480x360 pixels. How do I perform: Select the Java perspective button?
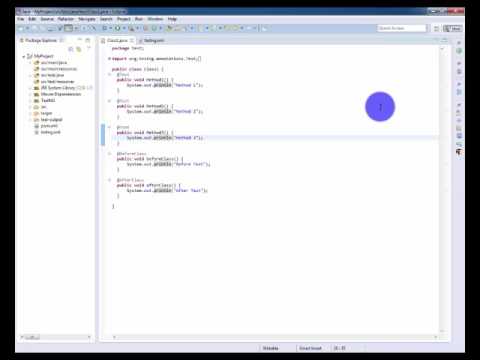[x=452, y=28]
